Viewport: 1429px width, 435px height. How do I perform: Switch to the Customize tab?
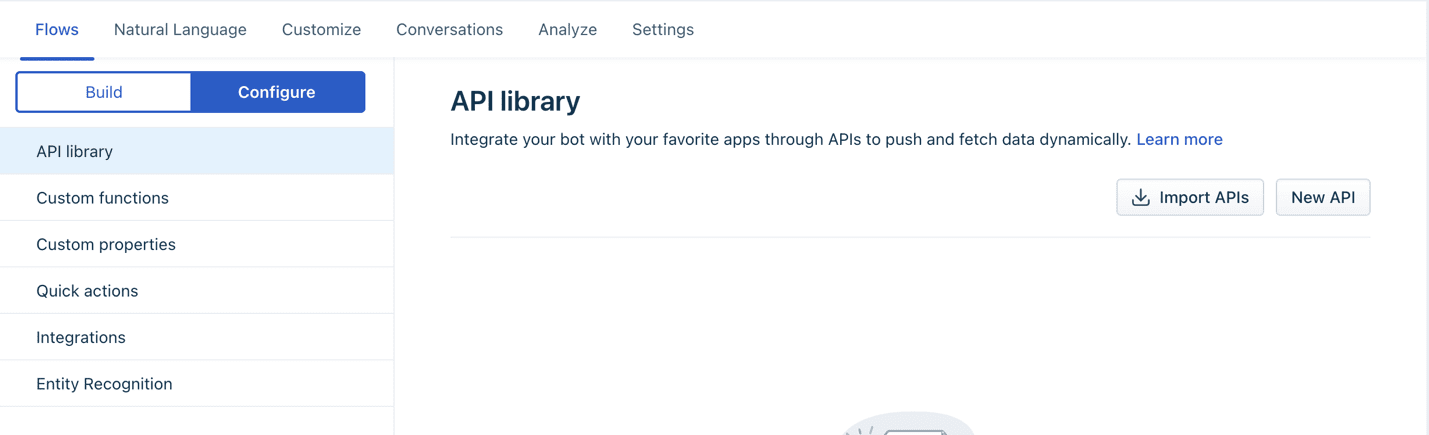(x=321, y=30)
